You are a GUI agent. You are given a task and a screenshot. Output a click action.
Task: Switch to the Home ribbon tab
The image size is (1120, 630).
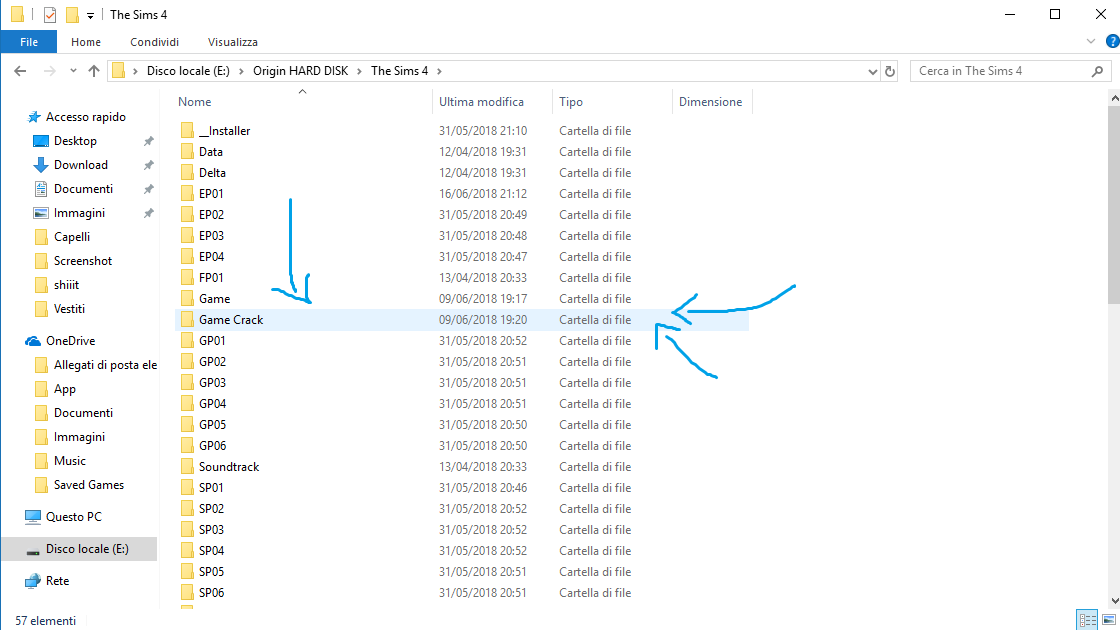click(86, 42)
